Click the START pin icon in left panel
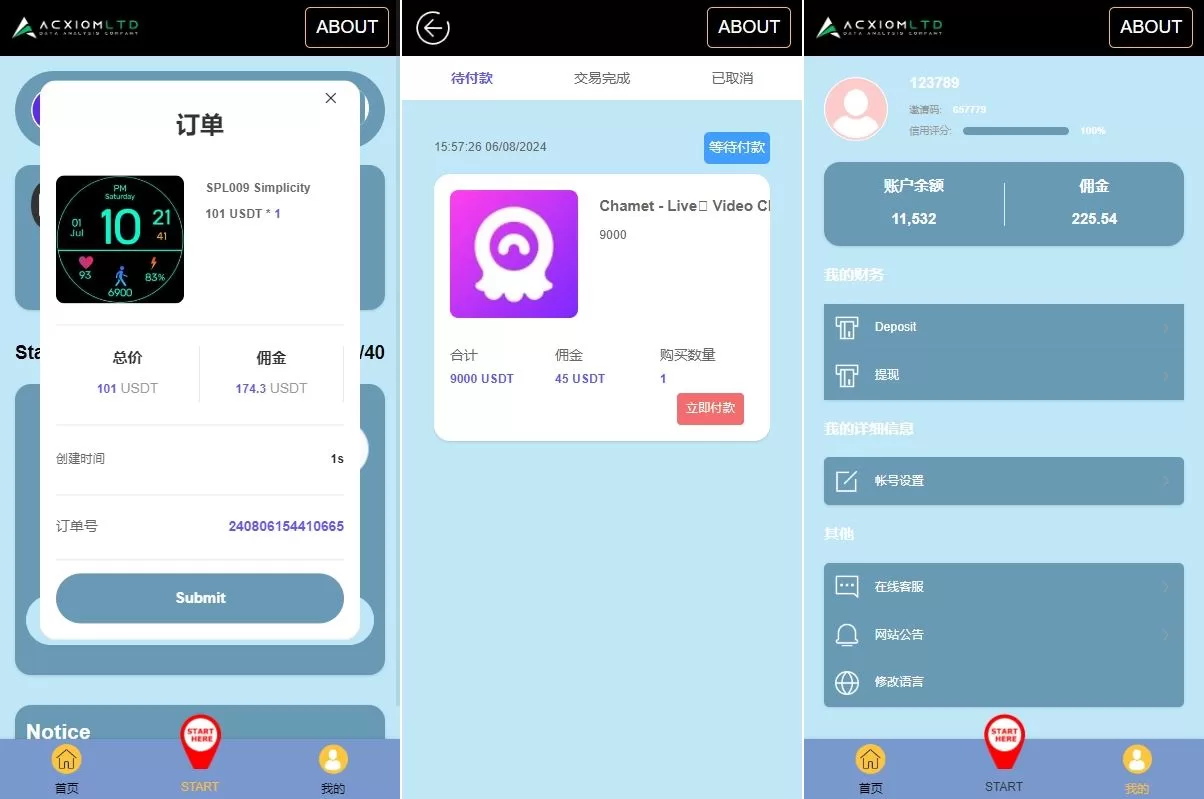This screenshot has height=799, width=1204. tap(200, 743)
